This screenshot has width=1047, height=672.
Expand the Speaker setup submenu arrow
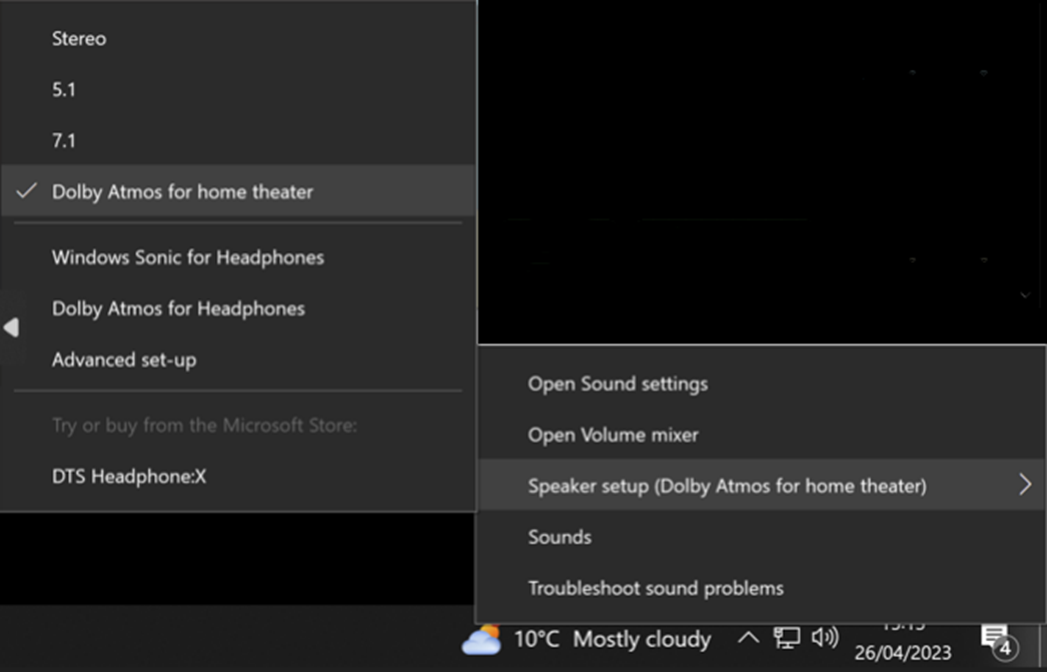pos(1024,485)
